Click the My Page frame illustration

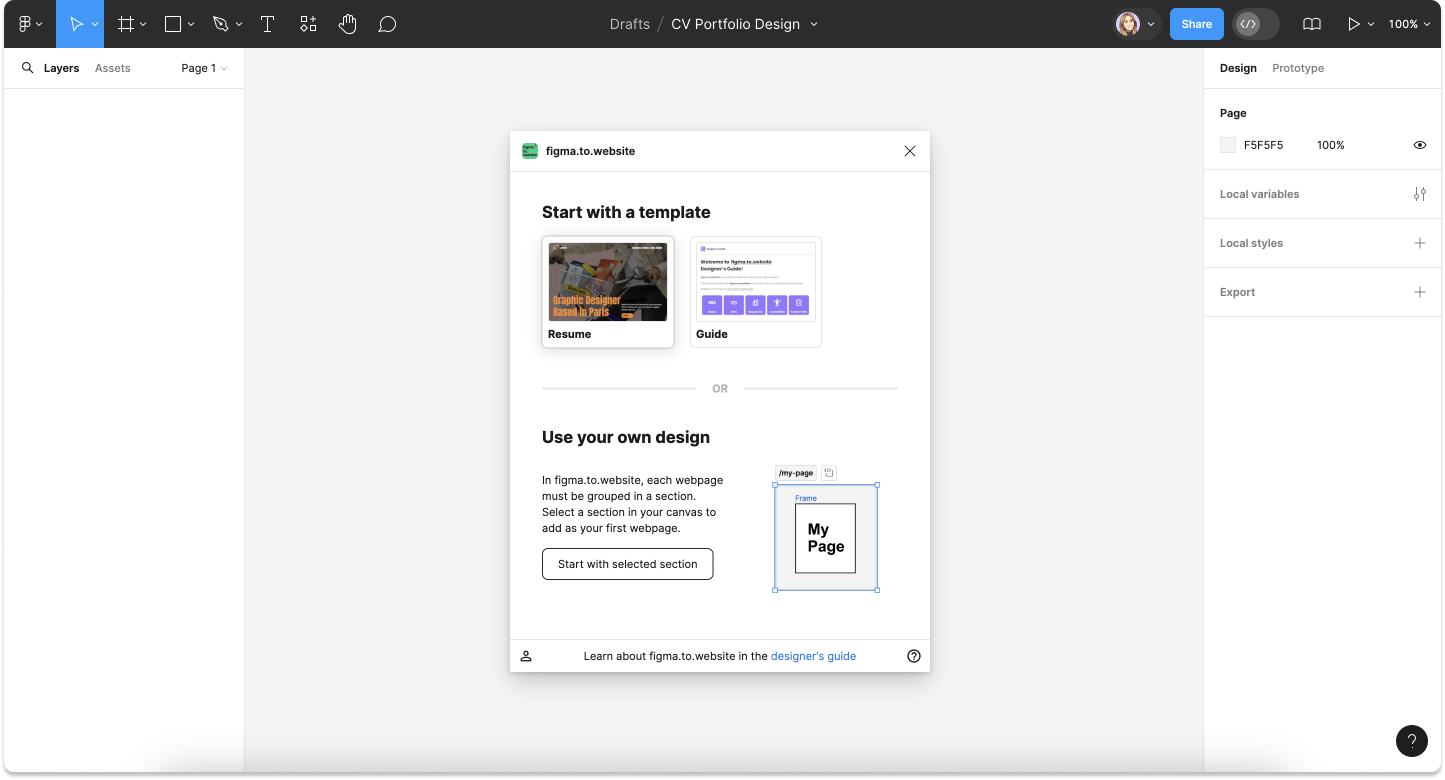[825, 538]
